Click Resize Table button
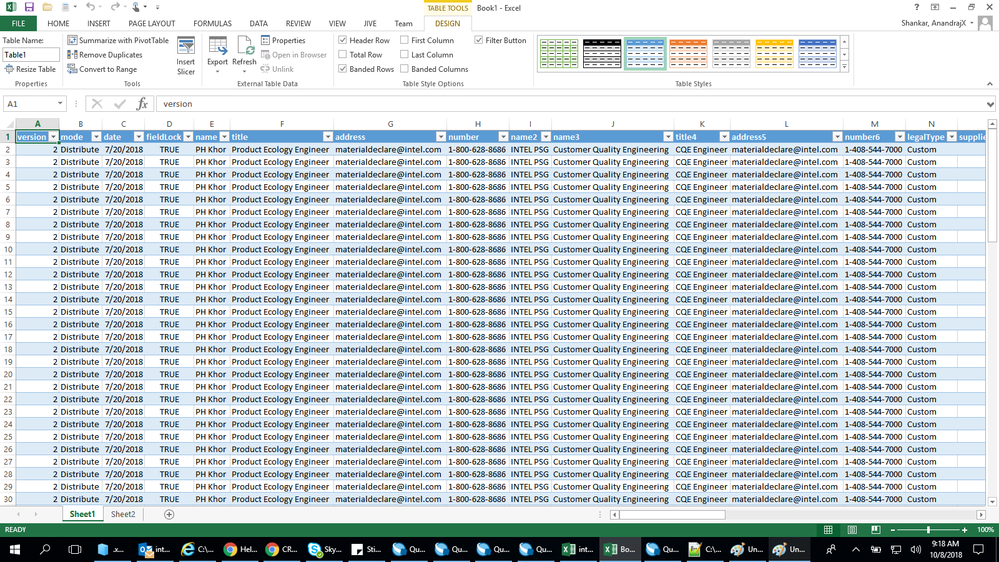The image size is (999, 562). 30,69
